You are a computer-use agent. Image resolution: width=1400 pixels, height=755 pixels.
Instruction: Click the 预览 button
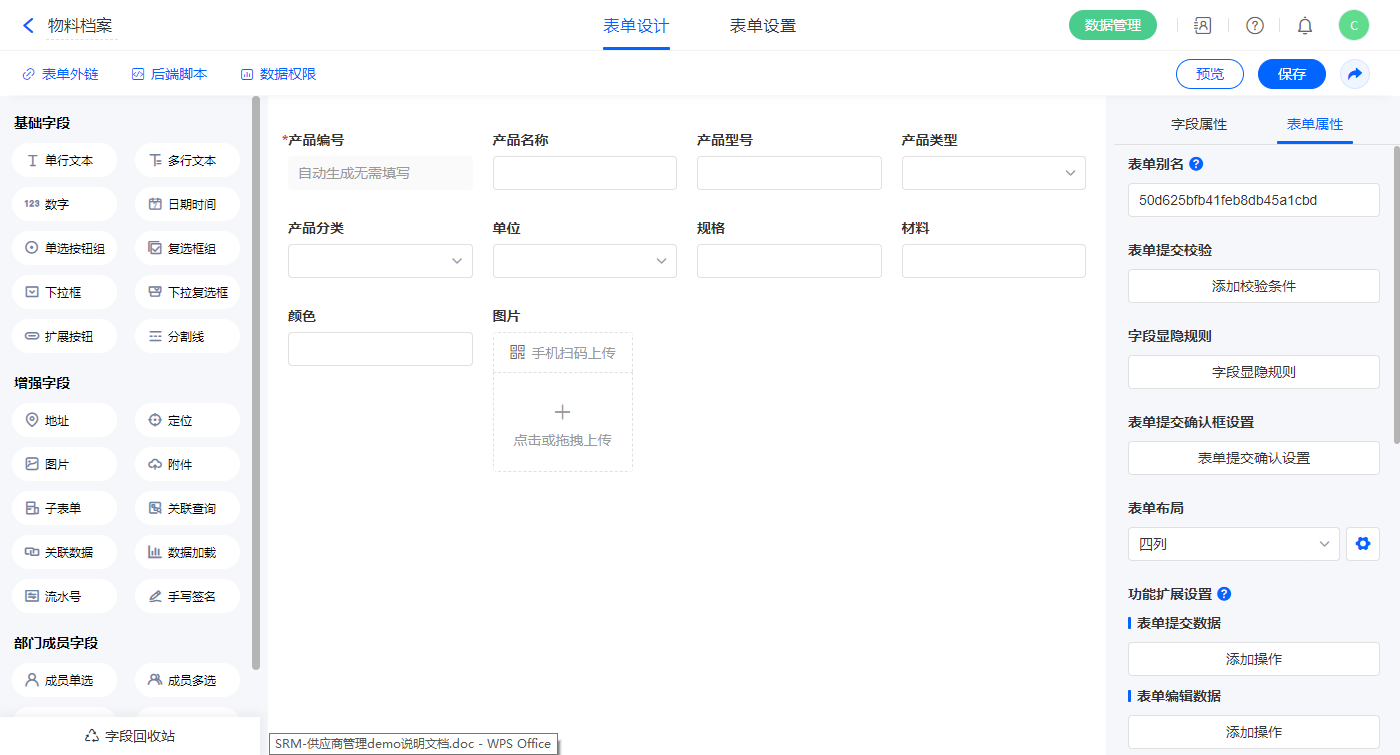[x=1209, y=74]
